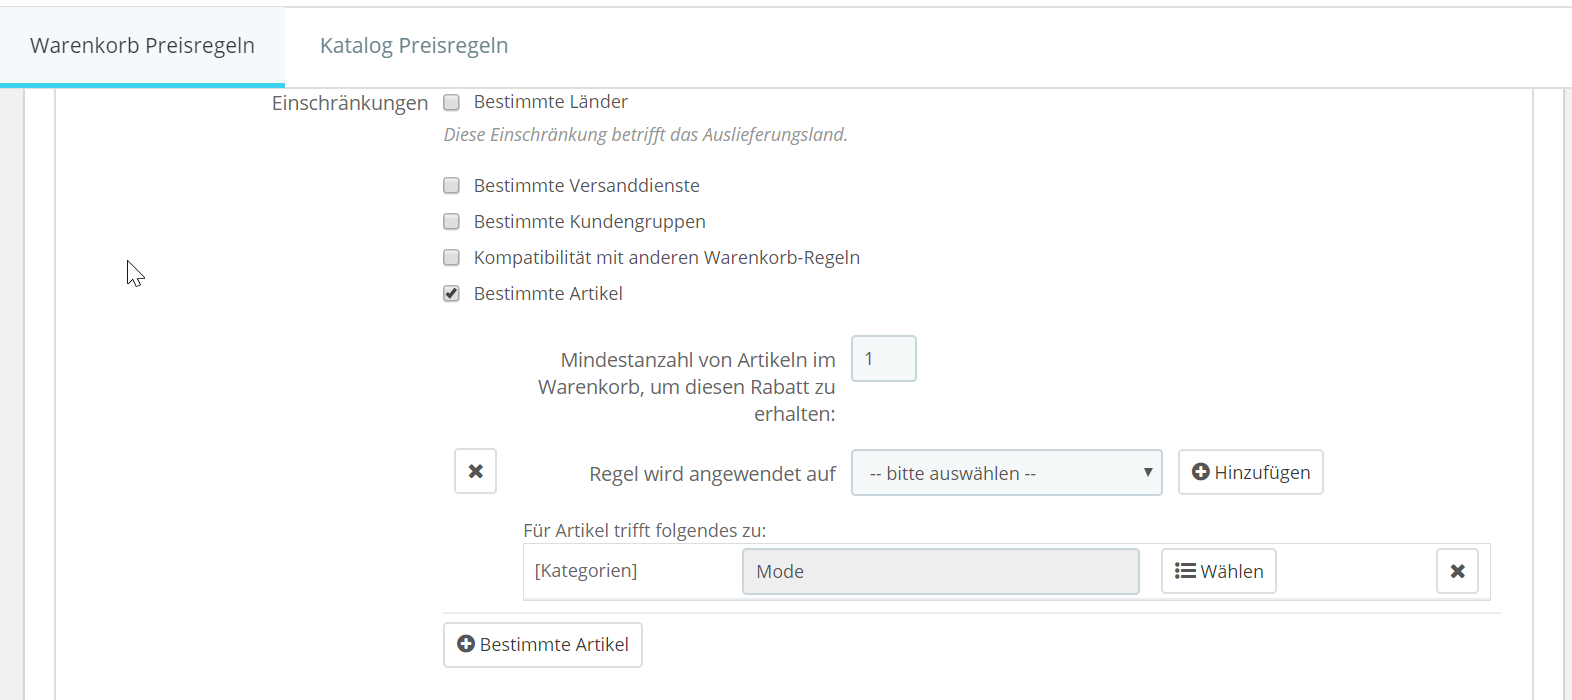Open category chooser via Wählen
This screenshot has height=700, width=1572.
point(1218,571)
